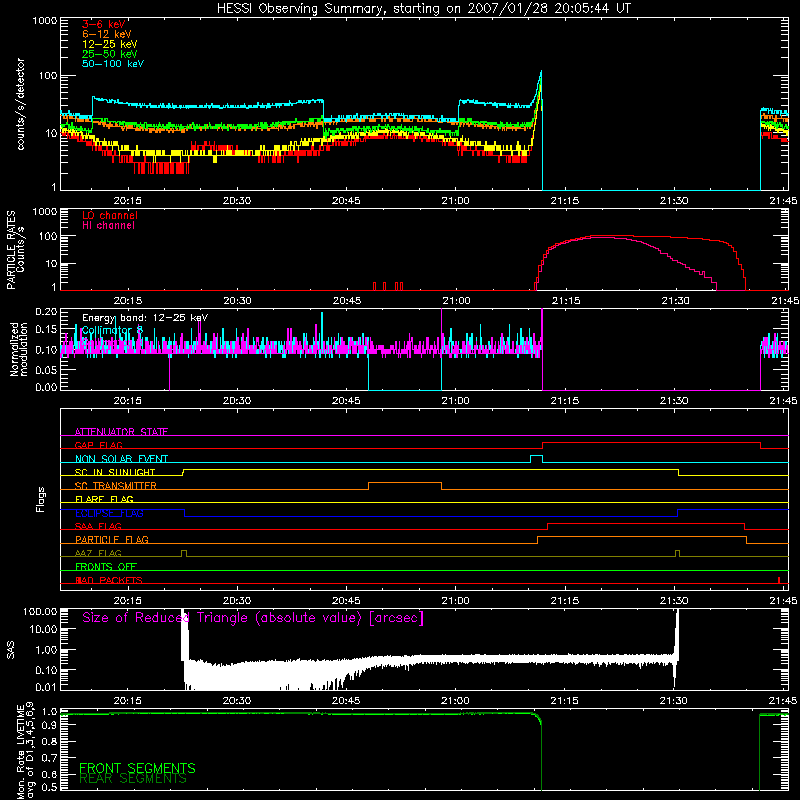The width and height of the screenshot is (800, 800).
Task: Click the SC TRANSMITTER raised orange segment
Action: pos(405,483)
